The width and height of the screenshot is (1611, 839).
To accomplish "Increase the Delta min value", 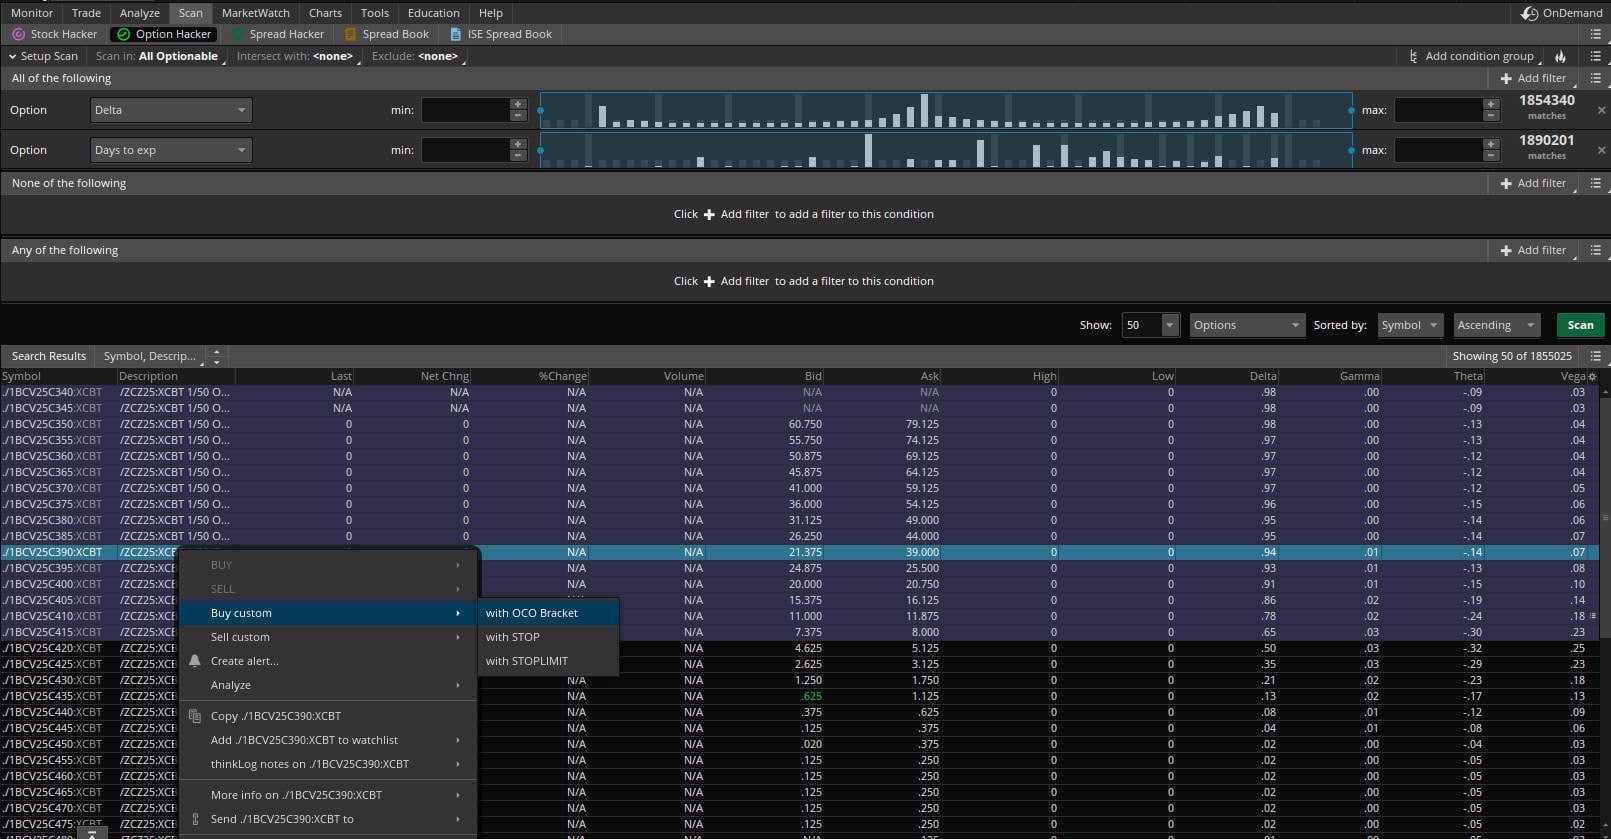I will click(518, 104).
